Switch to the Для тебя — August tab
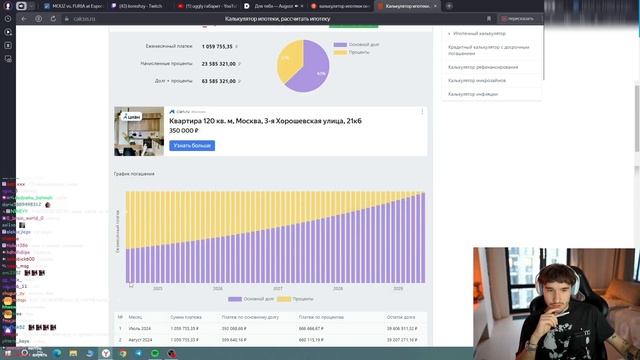640x360 pixels. click(274, 6)
